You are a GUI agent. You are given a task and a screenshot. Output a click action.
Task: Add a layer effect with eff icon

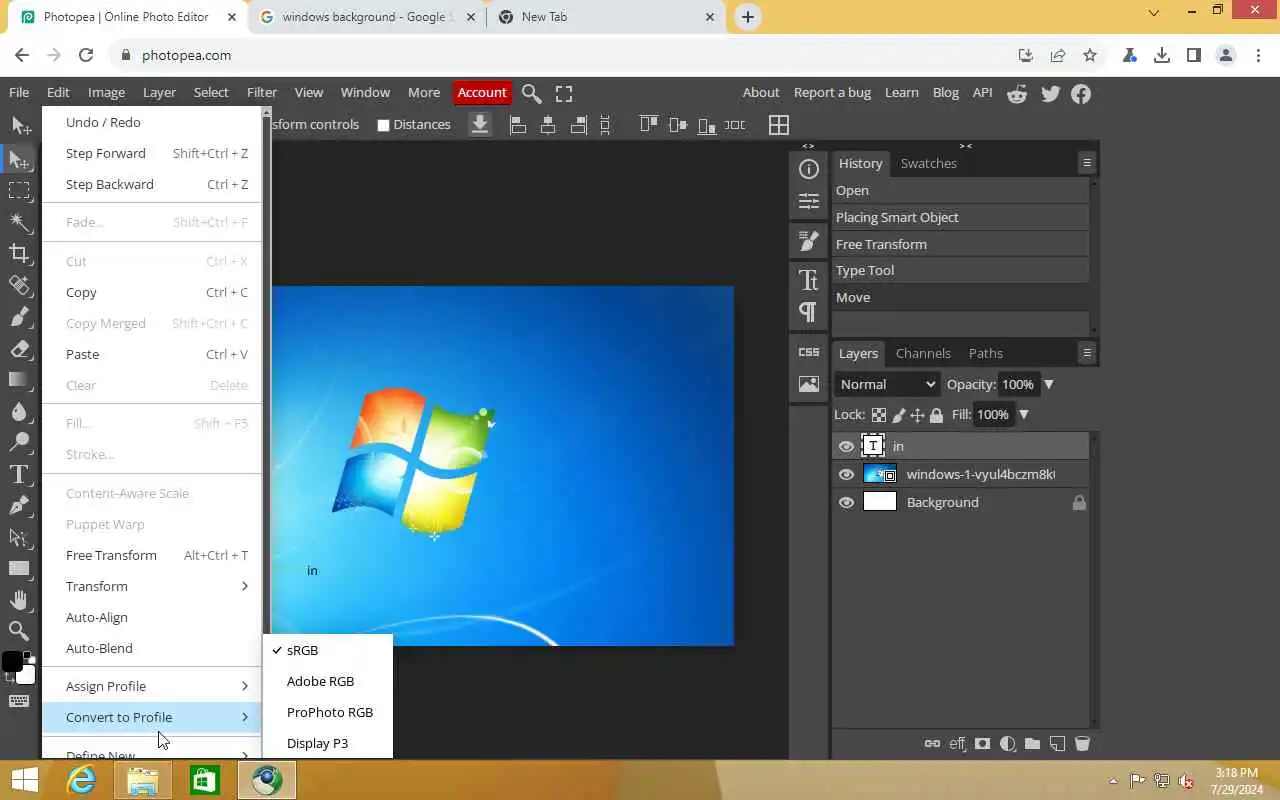click(957, 744)
